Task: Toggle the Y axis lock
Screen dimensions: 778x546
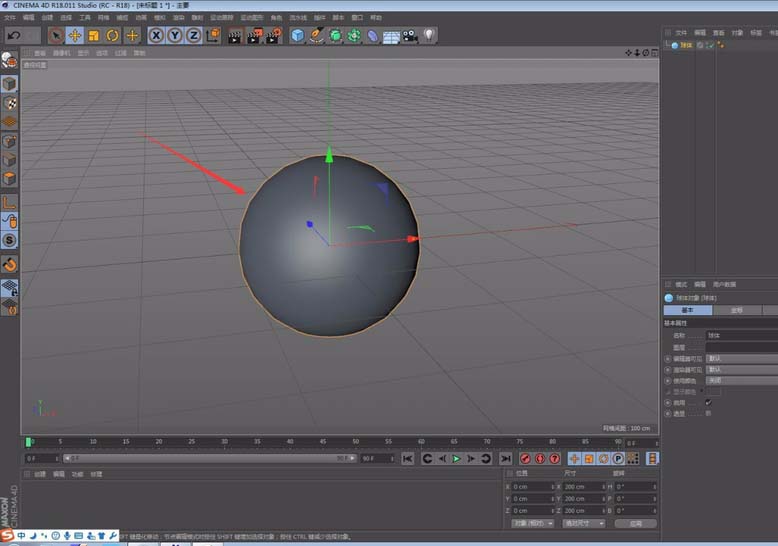Action: [175, 36]
